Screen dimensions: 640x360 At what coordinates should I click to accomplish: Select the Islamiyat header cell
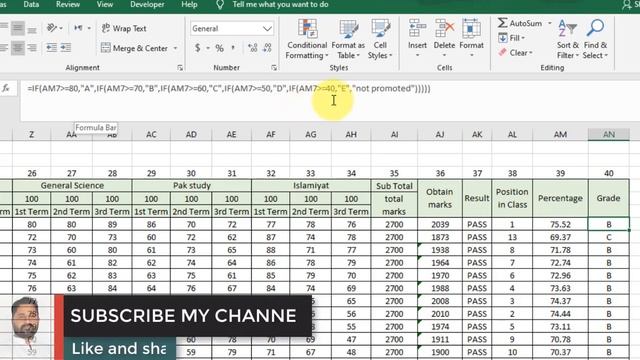point(311,185)
